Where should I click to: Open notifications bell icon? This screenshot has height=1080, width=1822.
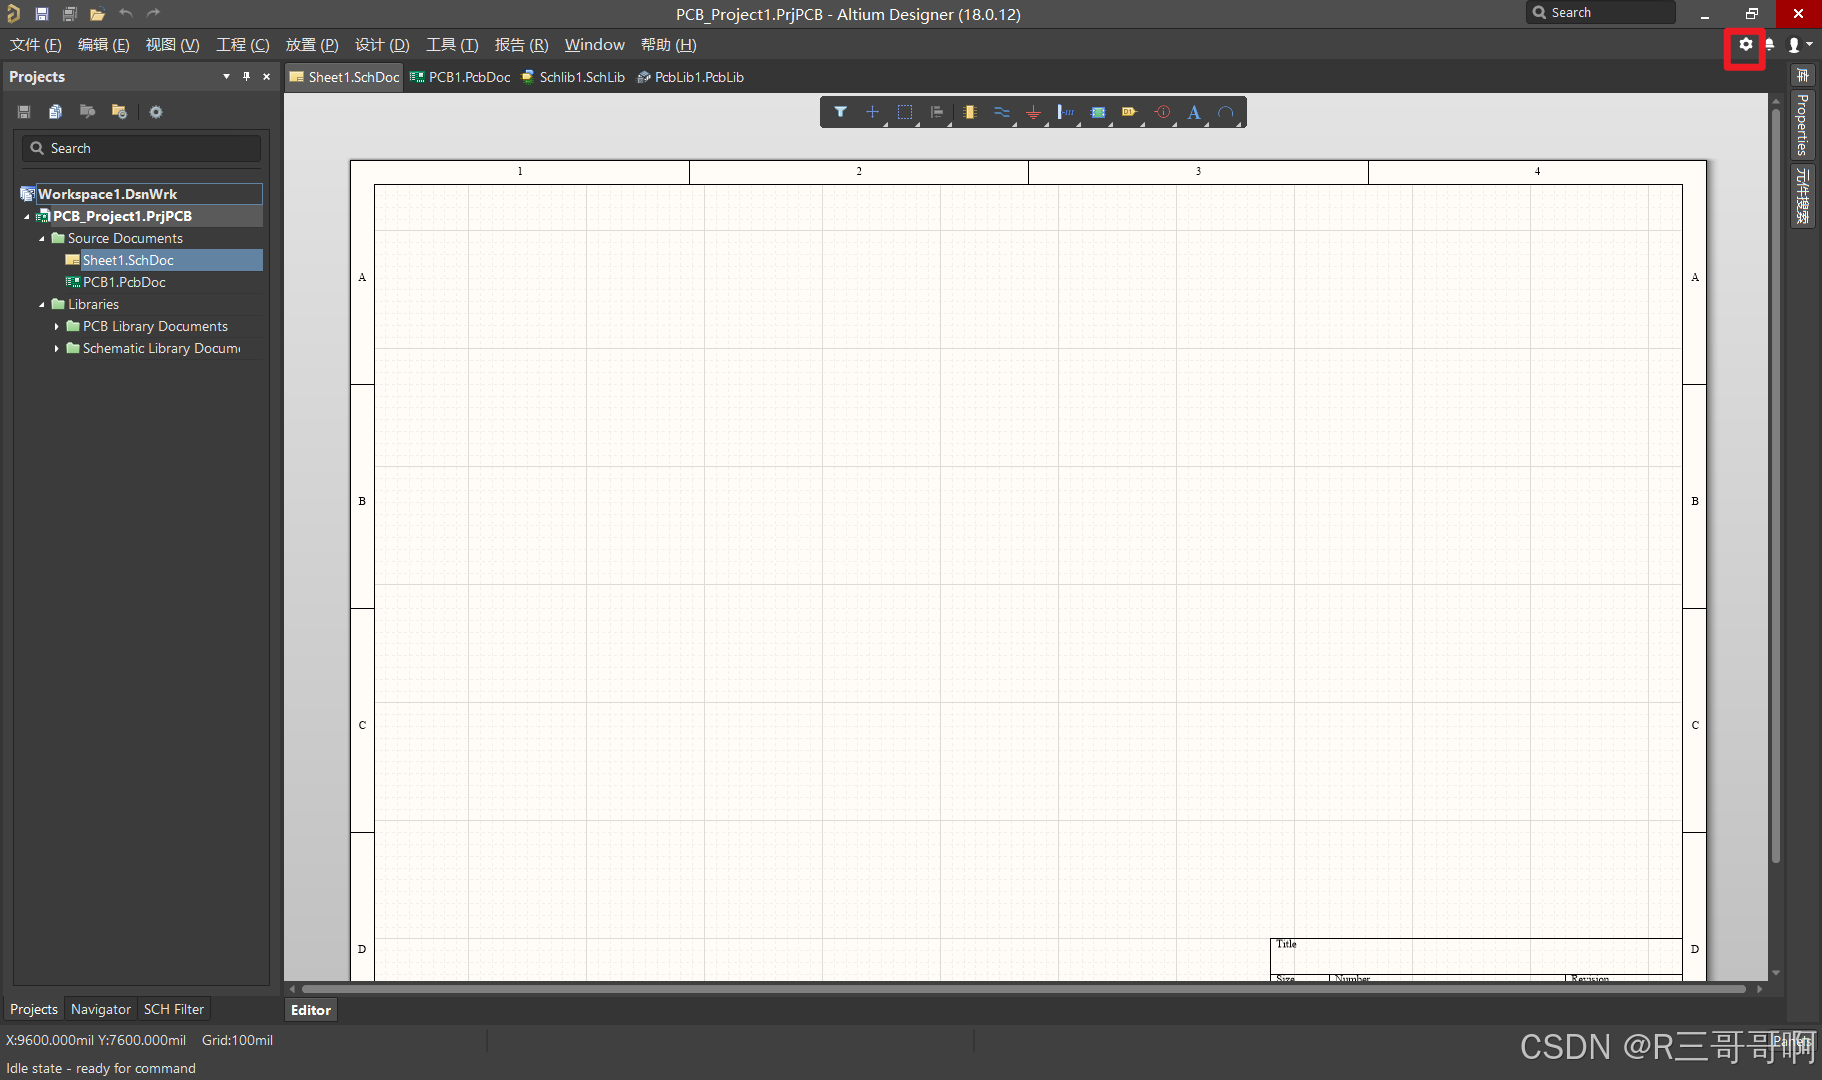pos(1770,45)
